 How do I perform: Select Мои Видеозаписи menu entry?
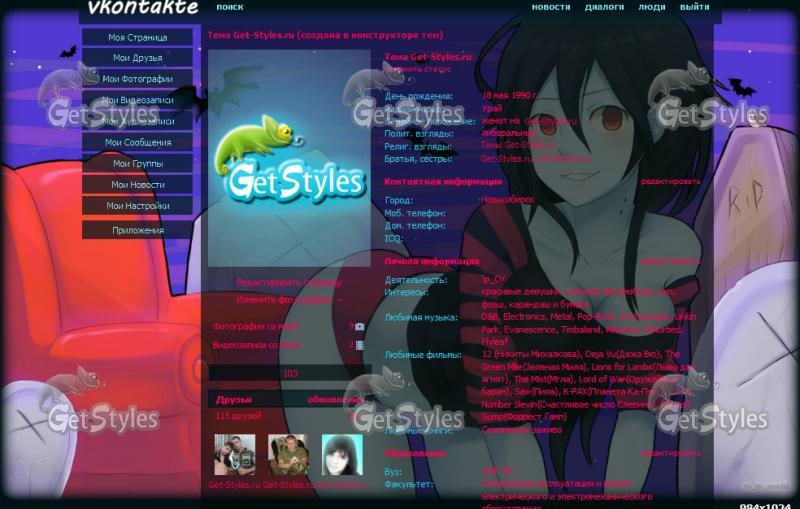(137, 100)
